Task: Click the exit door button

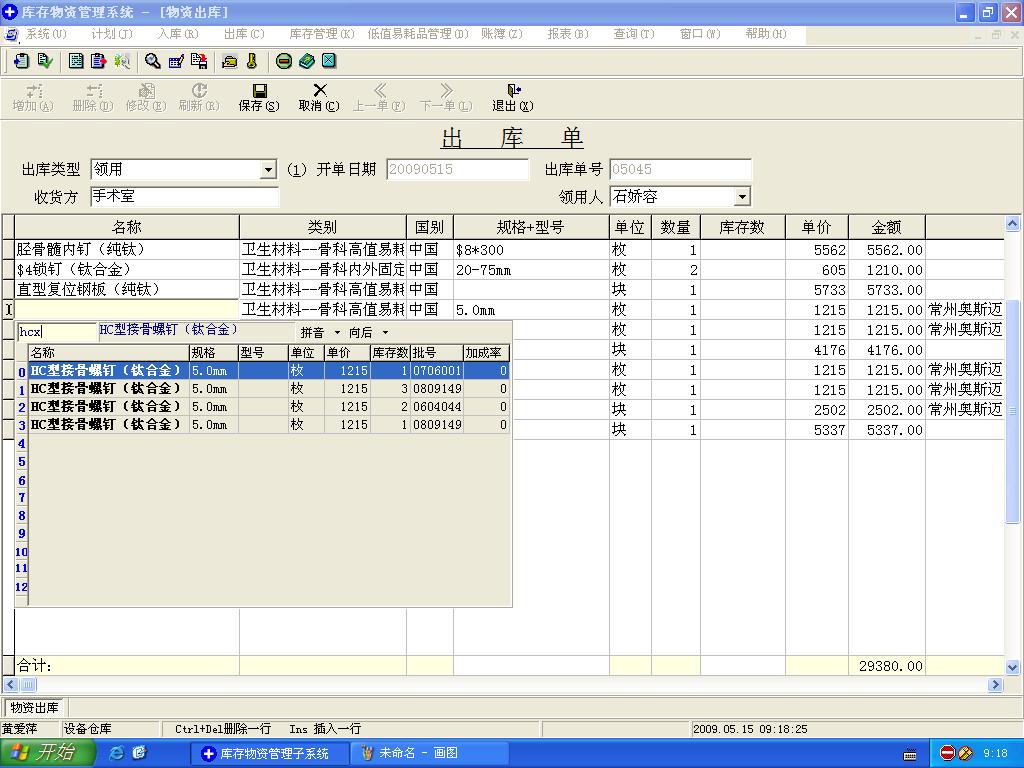Action: [x=513, y=97]
